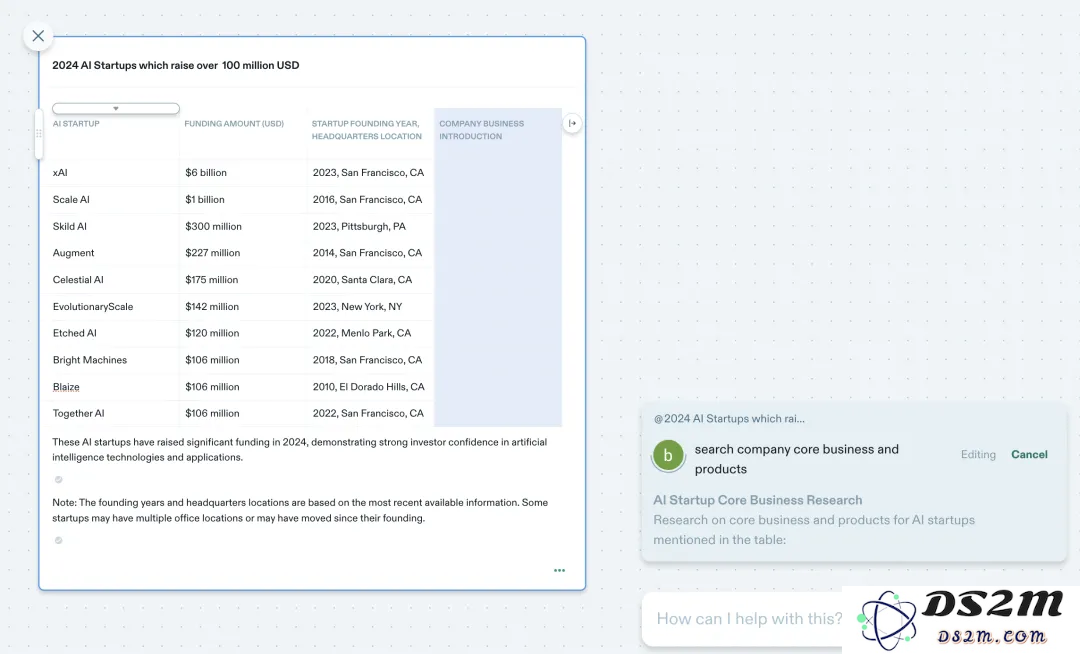This screenshot has height=654, width=1080.
Task: Click the "Editing" status label
Action: click(x=978, y=454)
